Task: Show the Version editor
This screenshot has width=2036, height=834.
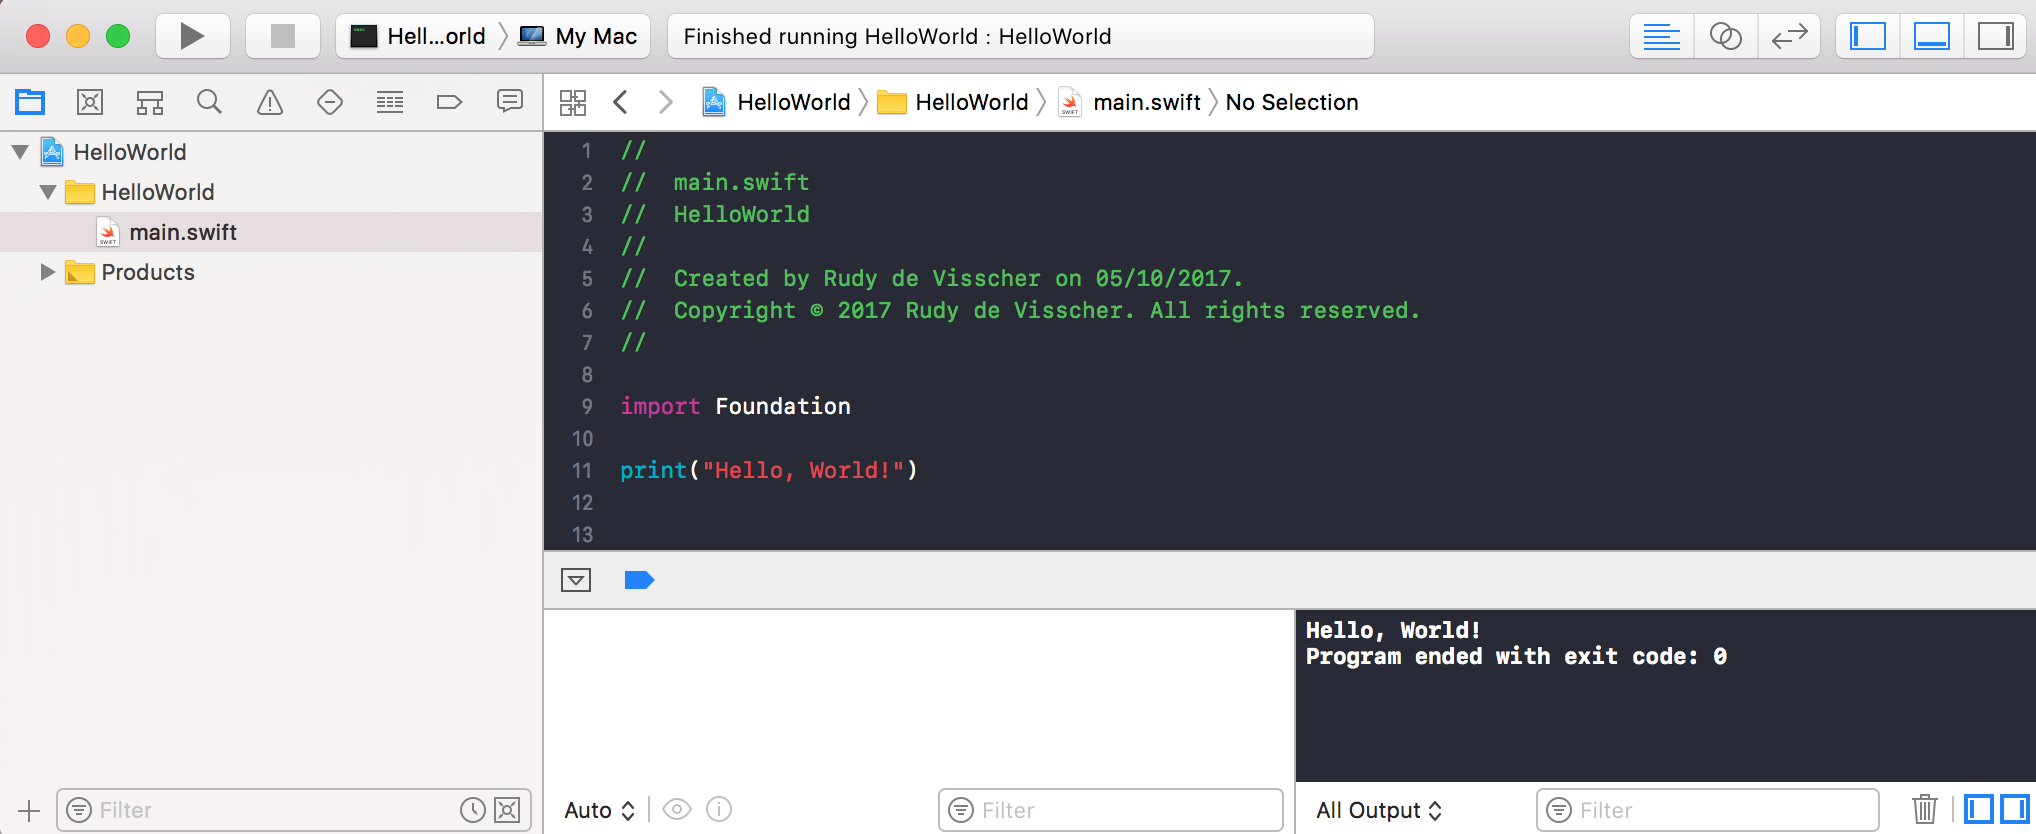Action: point(1789,37)
